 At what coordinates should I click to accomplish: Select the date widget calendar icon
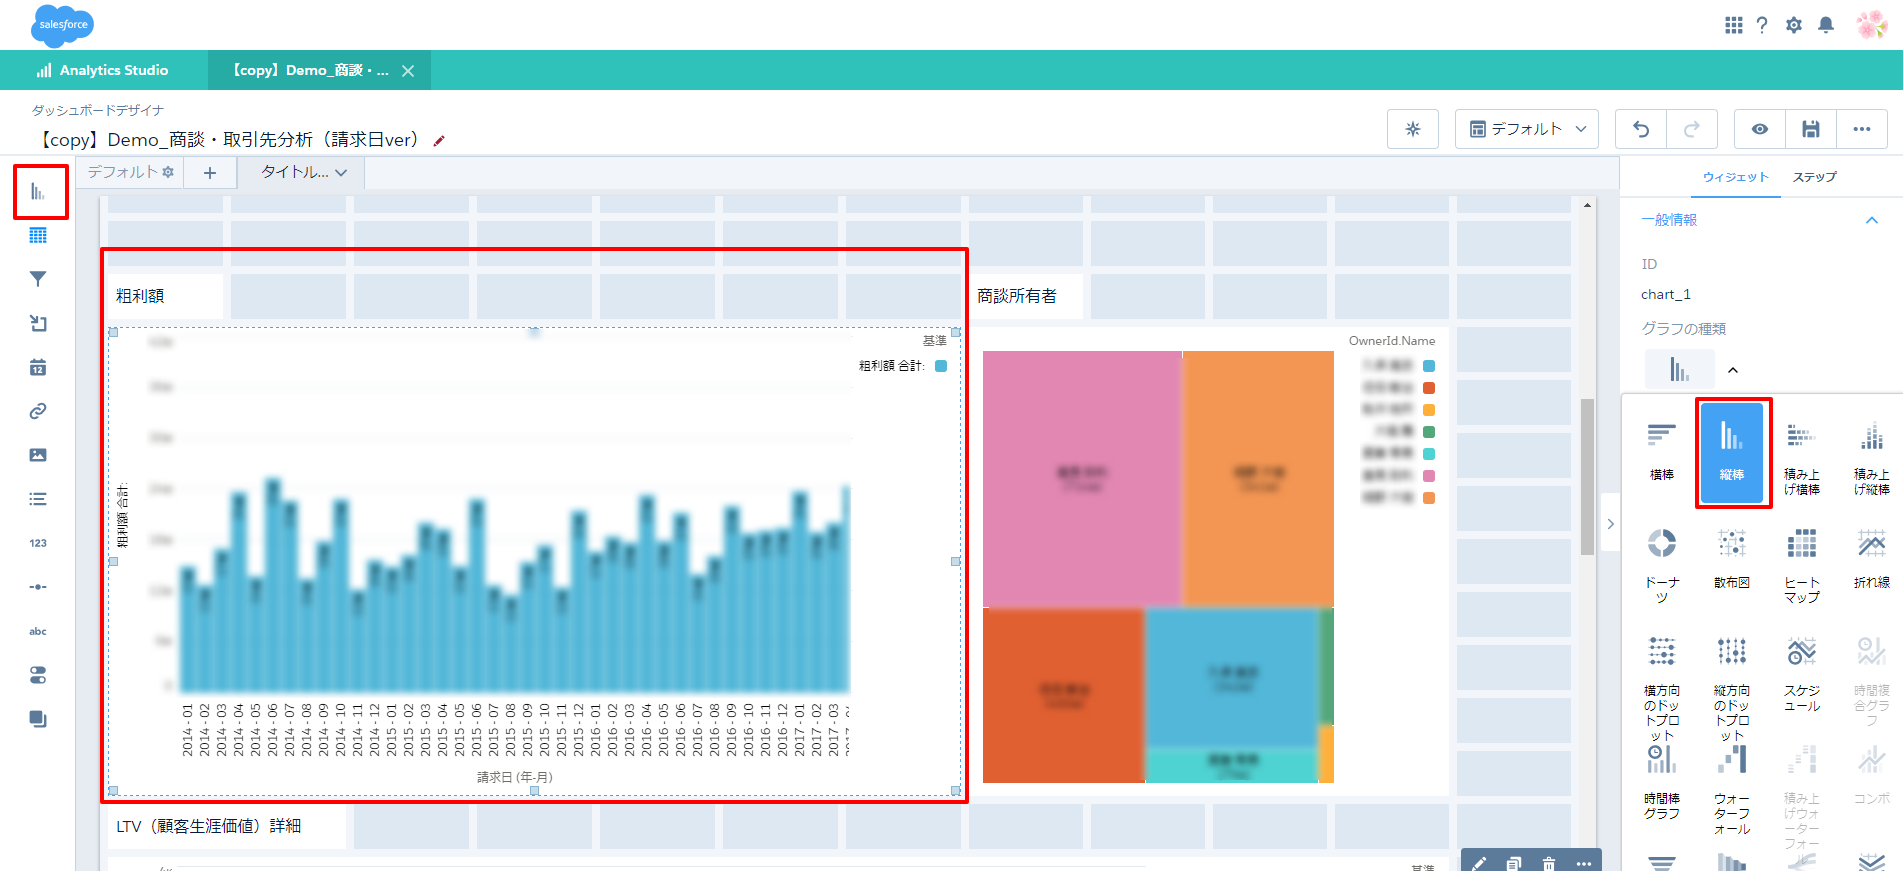(x=38, y=368)
